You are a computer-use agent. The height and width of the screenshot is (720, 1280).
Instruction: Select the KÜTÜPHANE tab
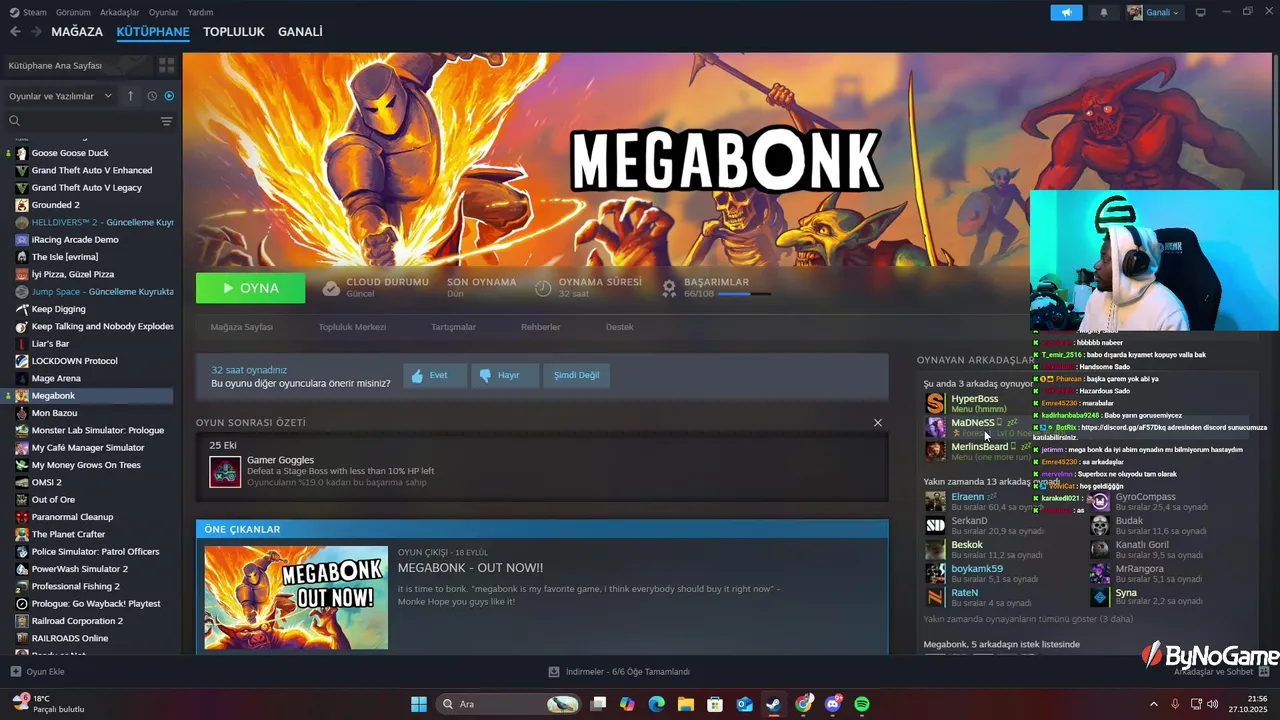(153, 32)
